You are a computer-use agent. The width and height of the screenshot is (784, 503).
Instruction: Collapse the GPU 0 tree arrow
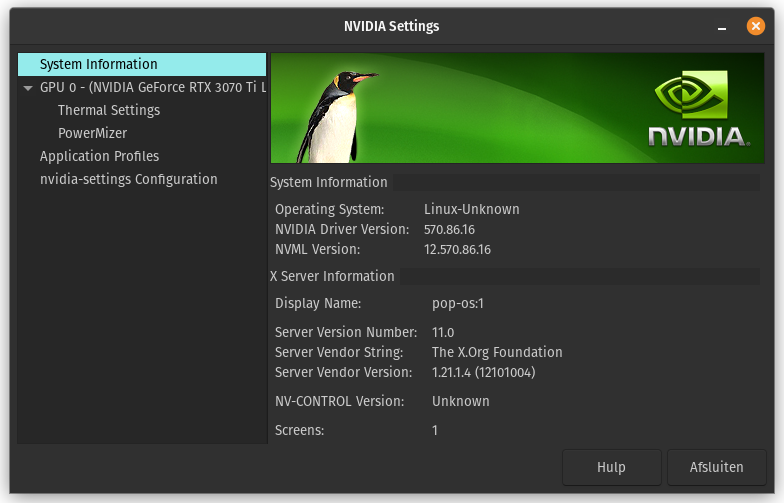28,88
